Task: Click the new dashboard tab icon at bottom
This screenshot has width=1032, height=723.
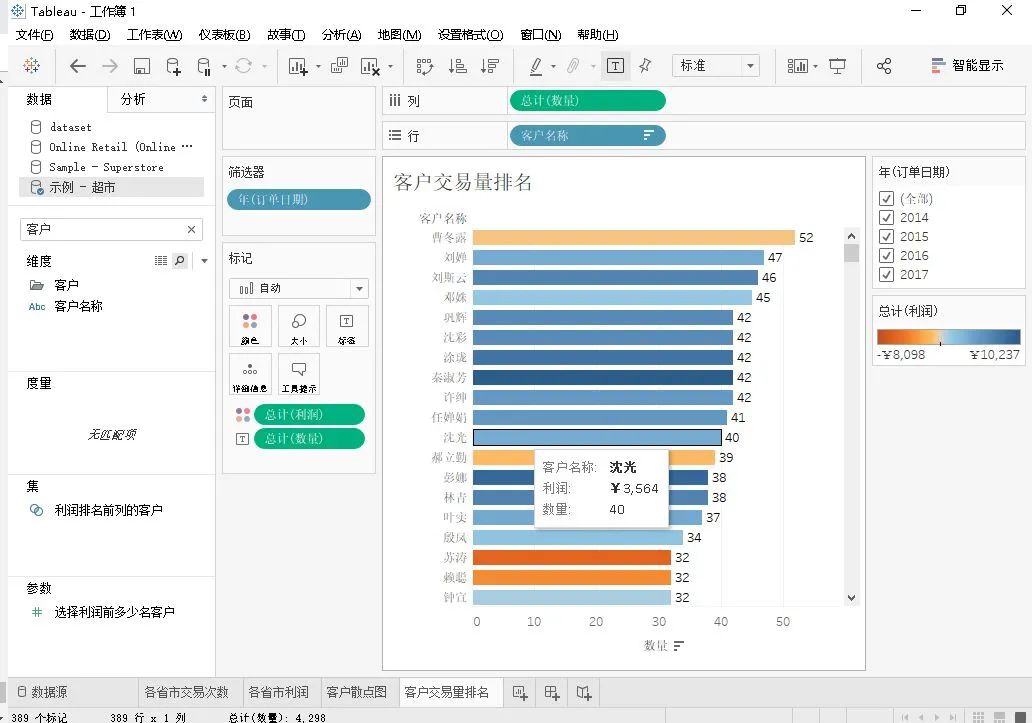Action: coord(552,693)
